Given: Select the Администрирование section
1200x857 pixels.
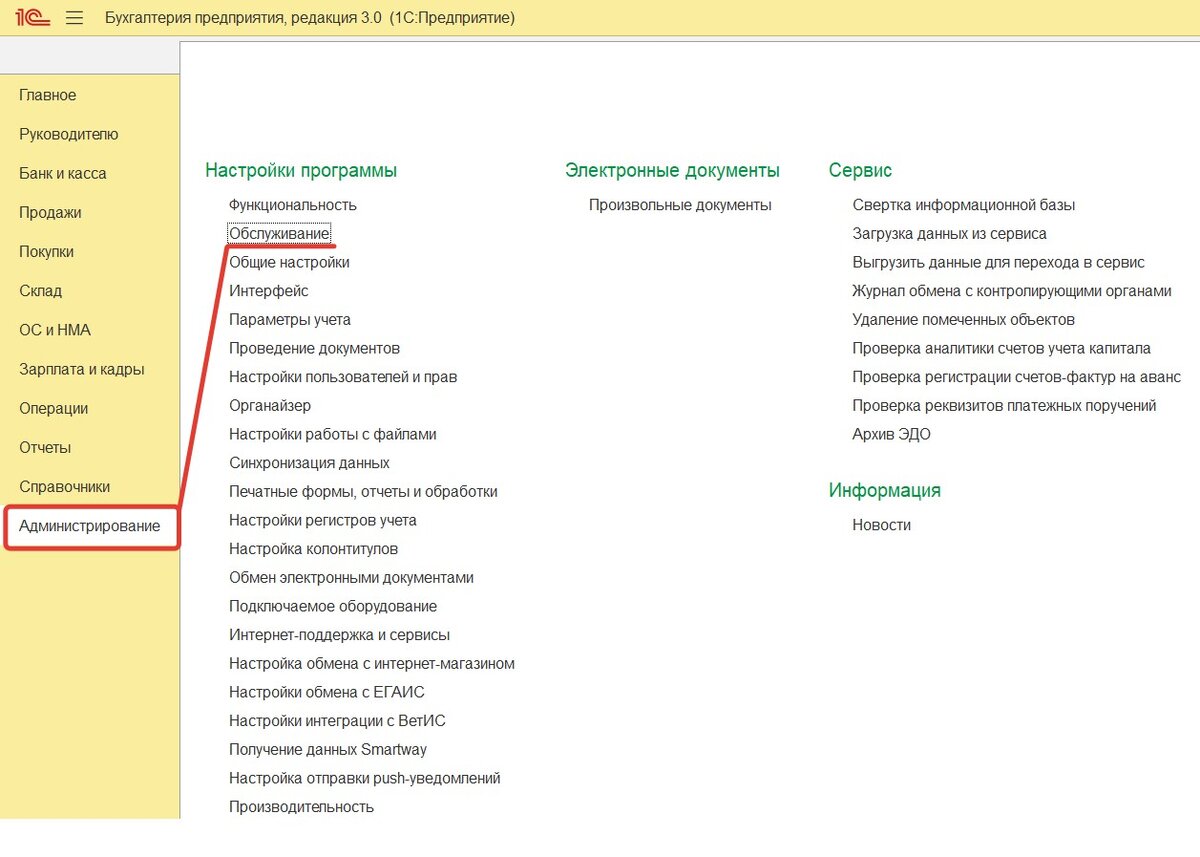Looking at the screenshot, I should (x=90, y=526).
